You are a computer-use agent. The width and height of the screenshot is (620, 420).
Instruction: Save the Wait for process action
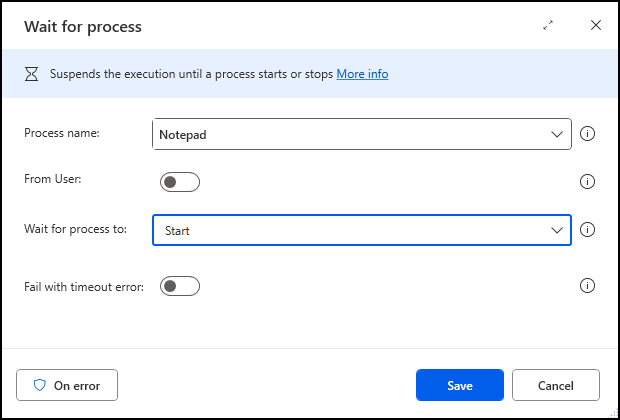[460, 385]
